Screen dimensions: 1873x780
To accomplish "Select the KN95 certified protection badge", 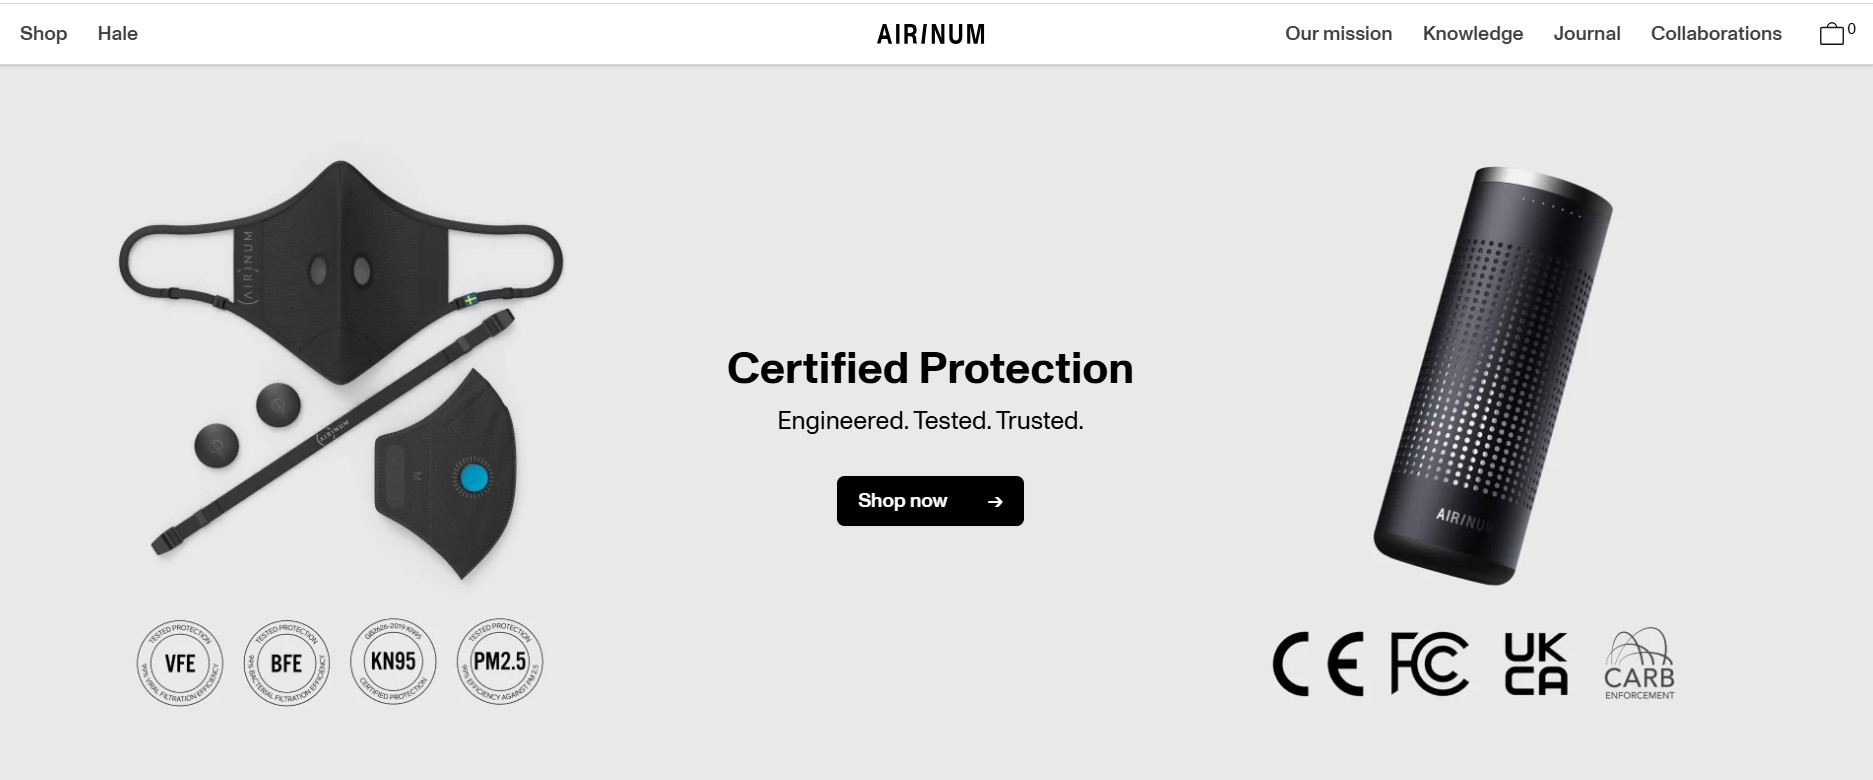I will pyautogui.click(x=393, y=661).
